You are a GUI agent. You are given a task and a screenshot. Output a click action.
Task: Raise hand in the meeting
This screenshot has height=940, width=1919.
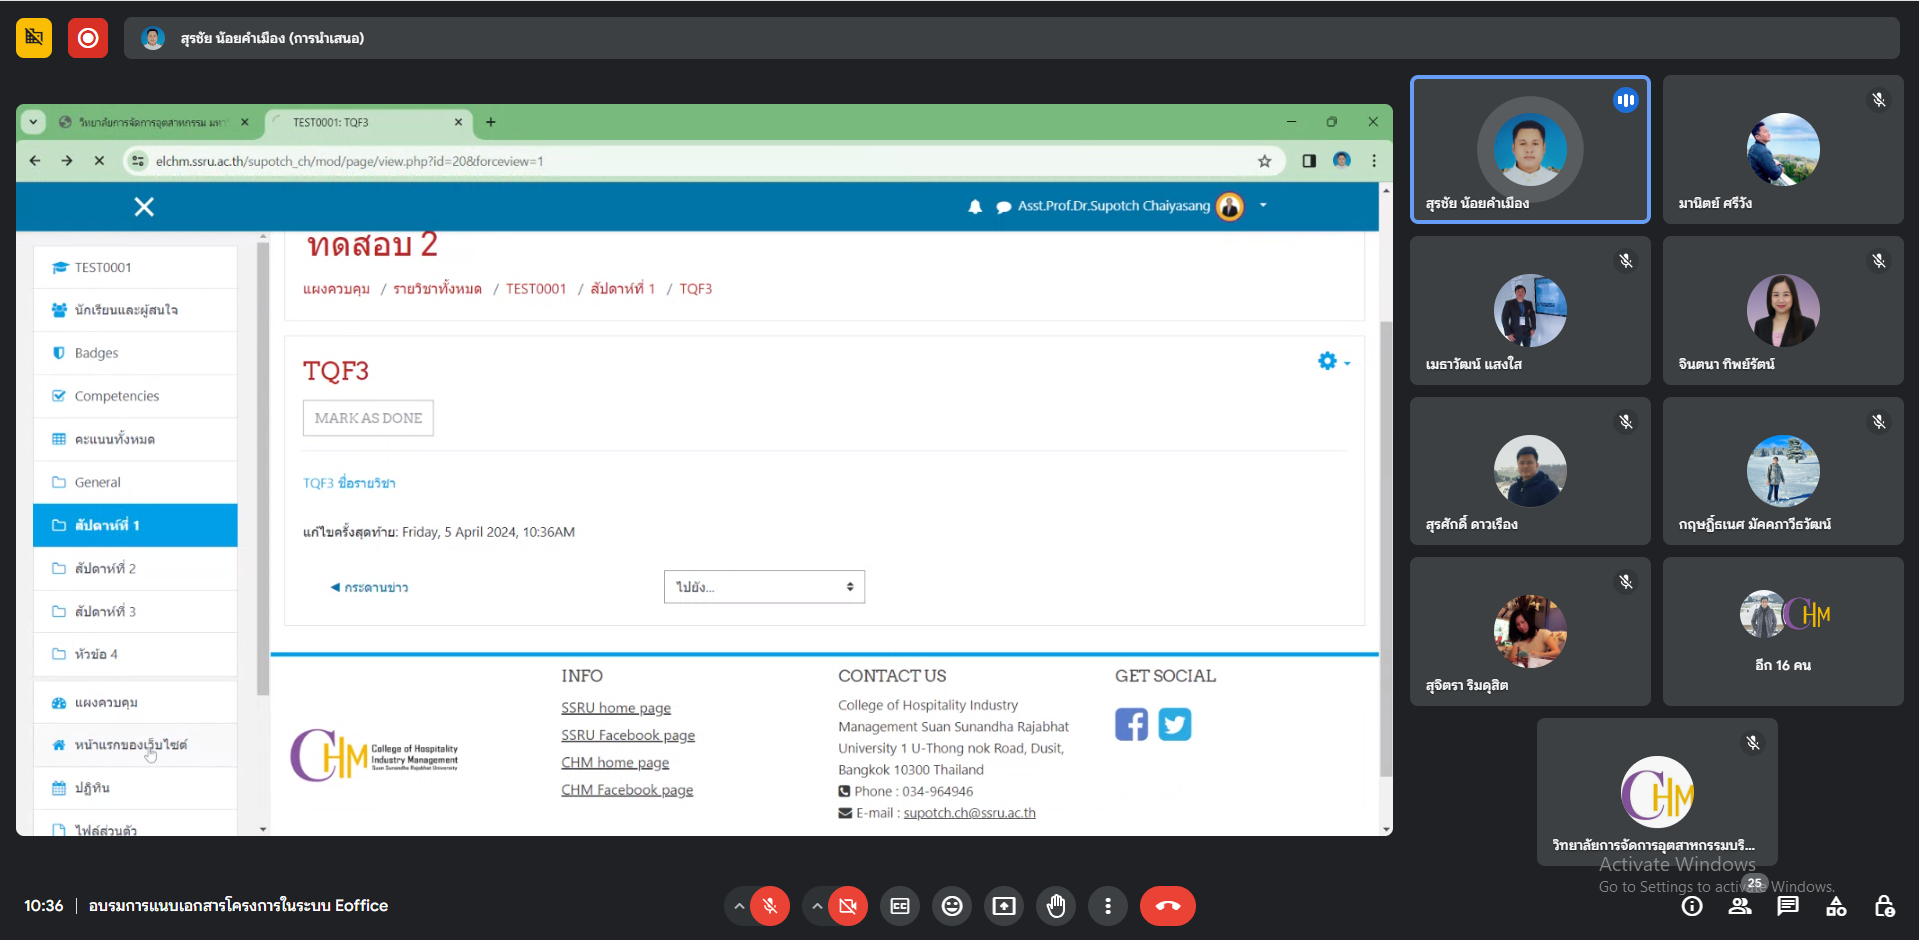1056,906
